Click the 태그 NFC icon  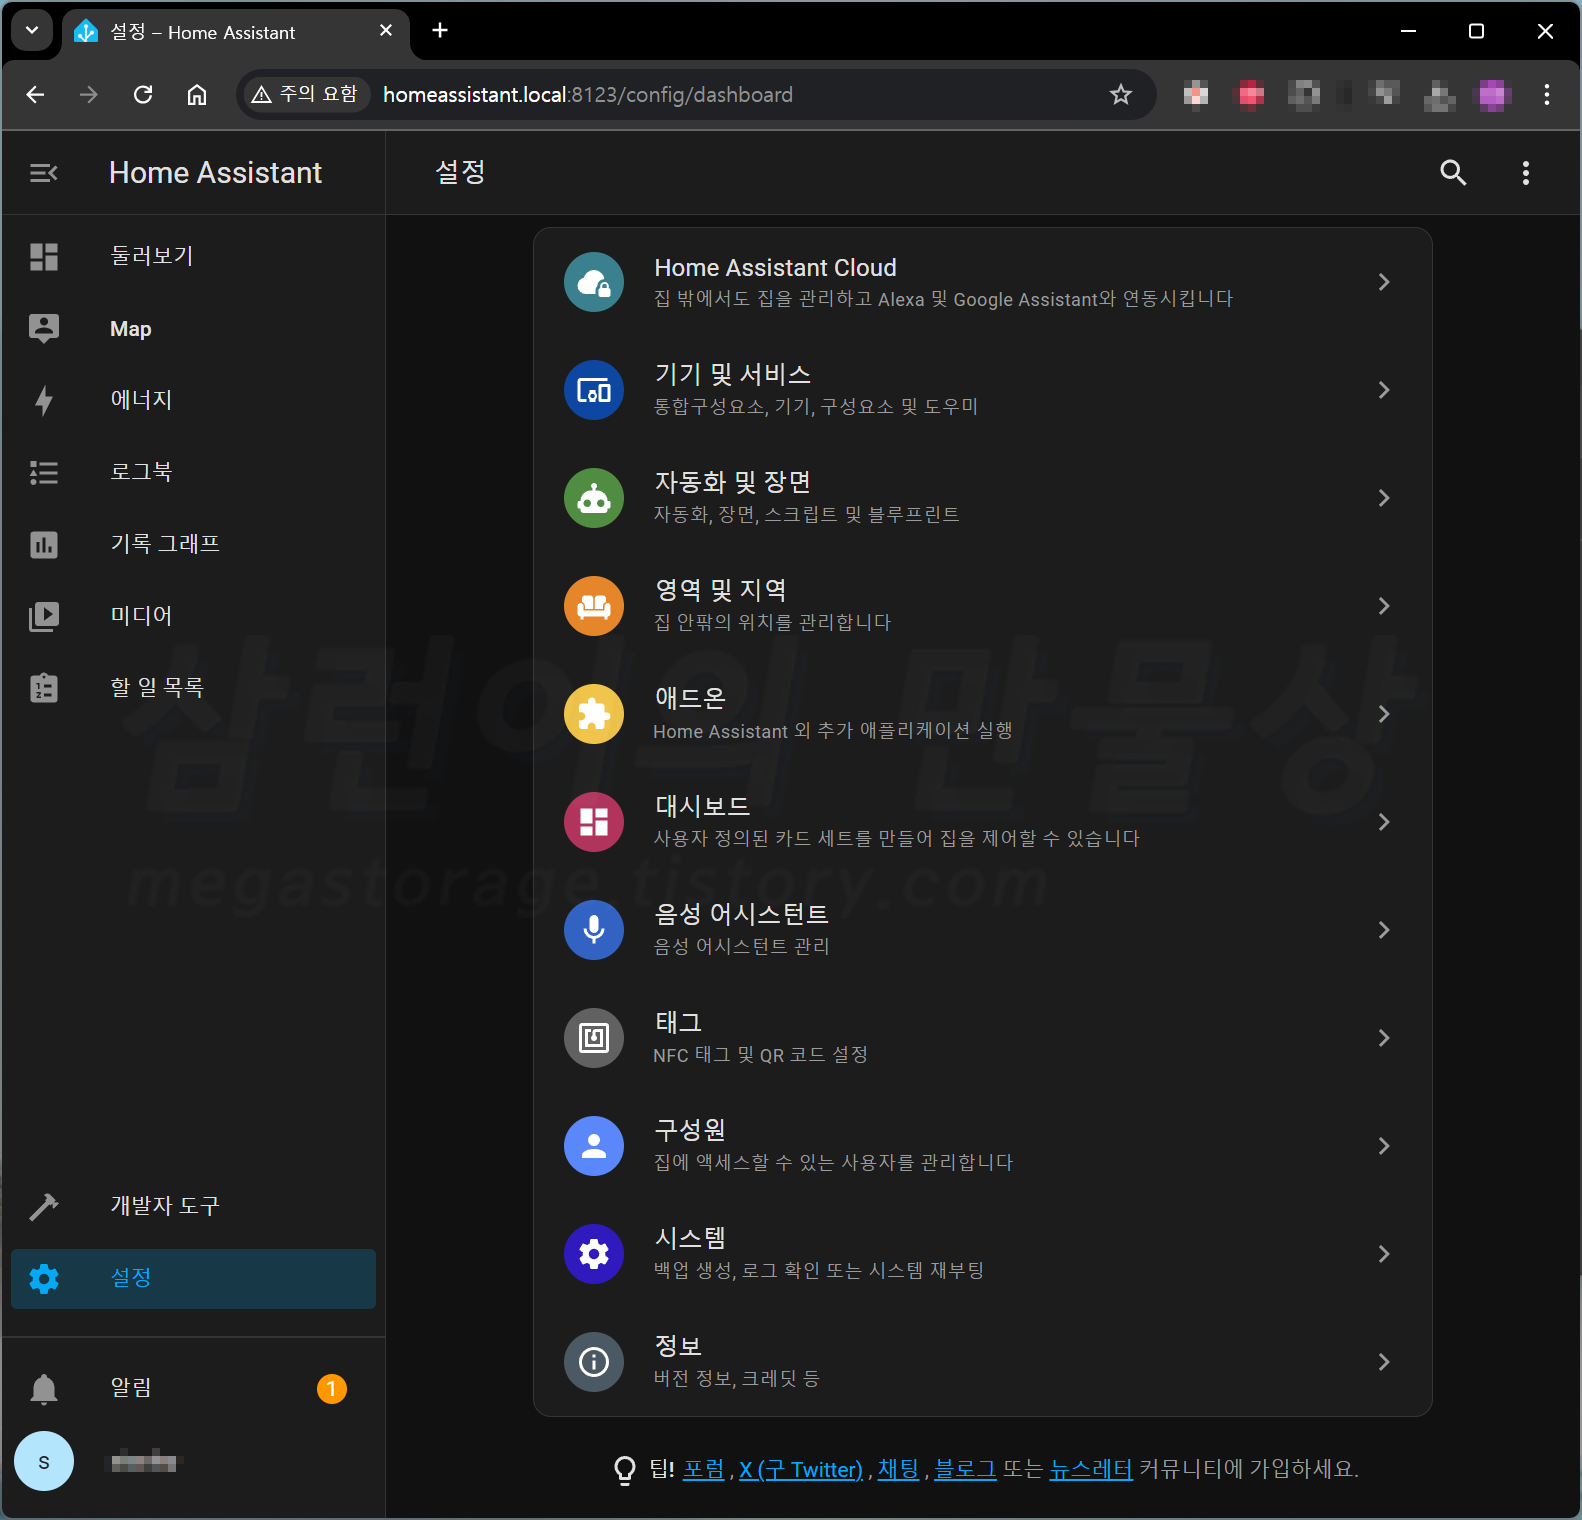tap(594, 1038)
